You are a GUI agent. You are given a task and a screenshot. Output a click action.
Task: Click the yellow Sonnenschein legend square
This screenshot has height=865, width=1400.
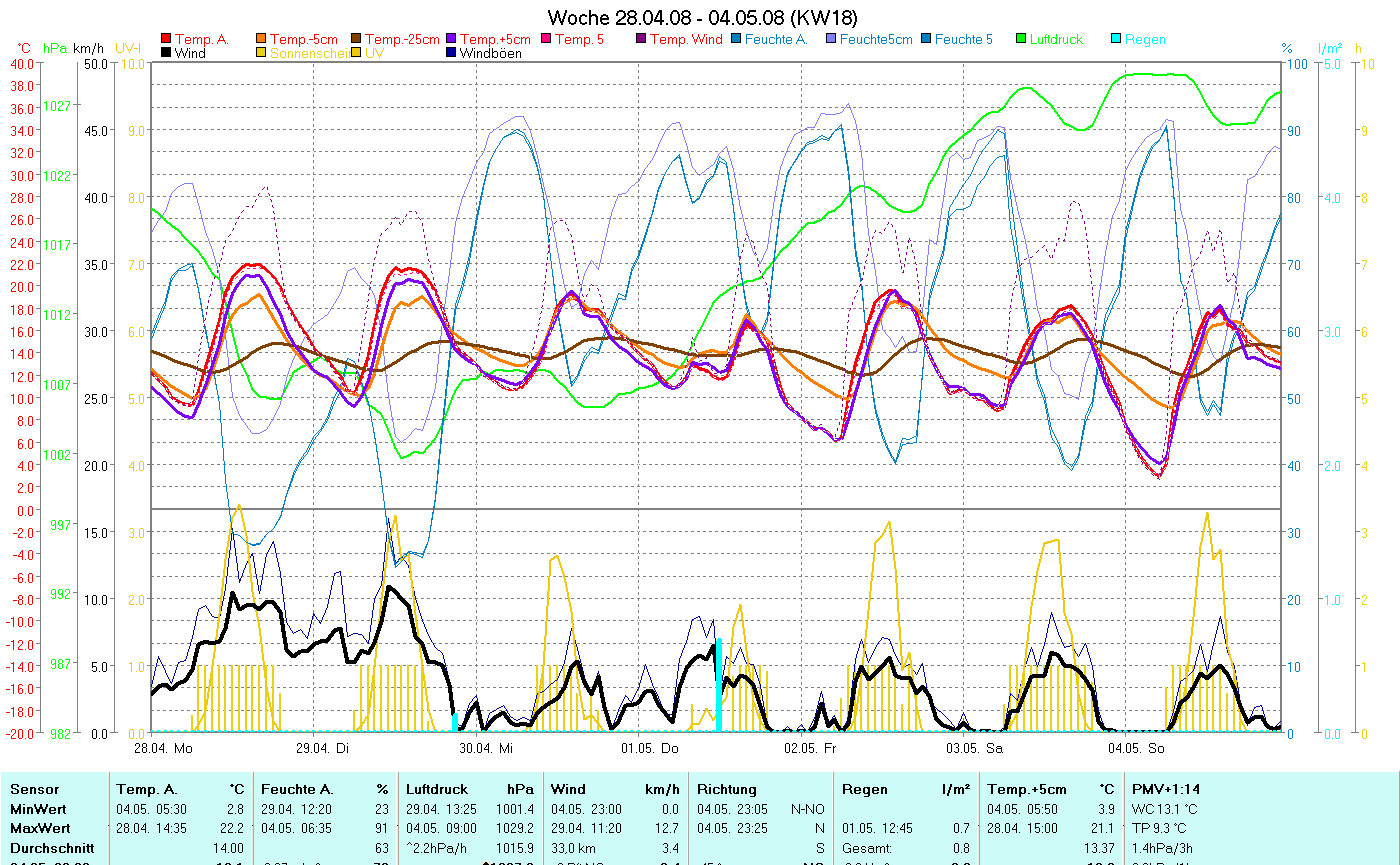[x=262, y=54]
